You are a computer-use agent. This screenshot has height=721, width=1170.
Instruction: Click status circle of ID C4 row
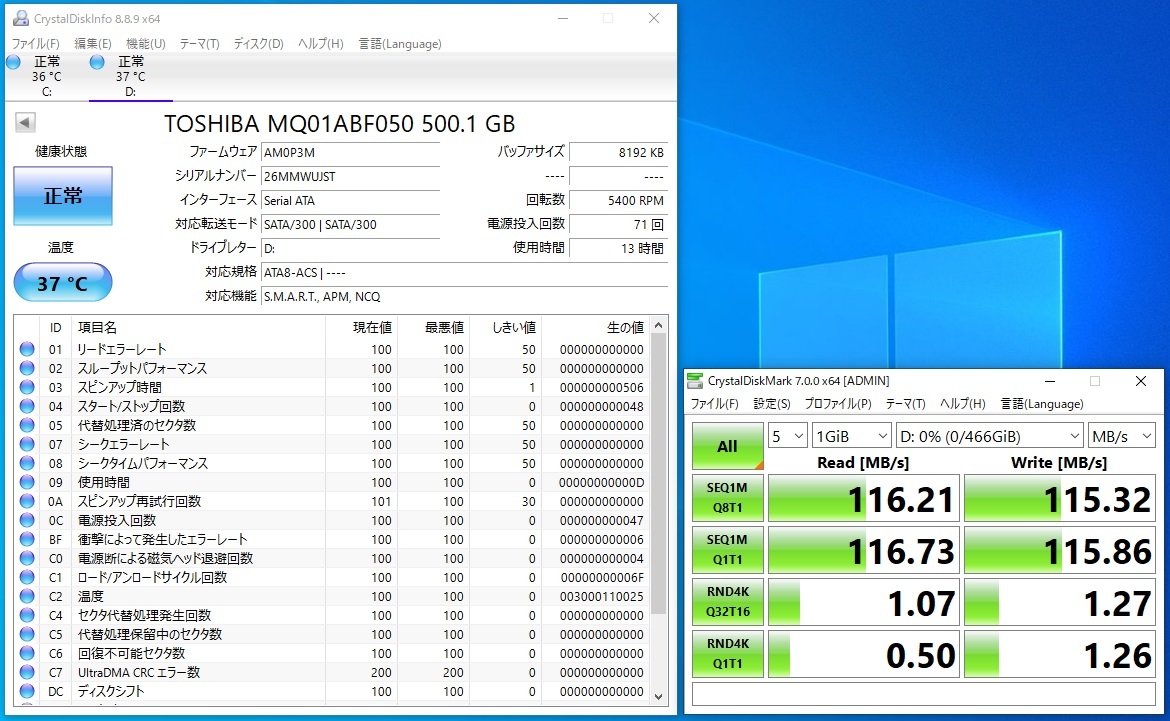pyautogui.click(x=27, y=616)
